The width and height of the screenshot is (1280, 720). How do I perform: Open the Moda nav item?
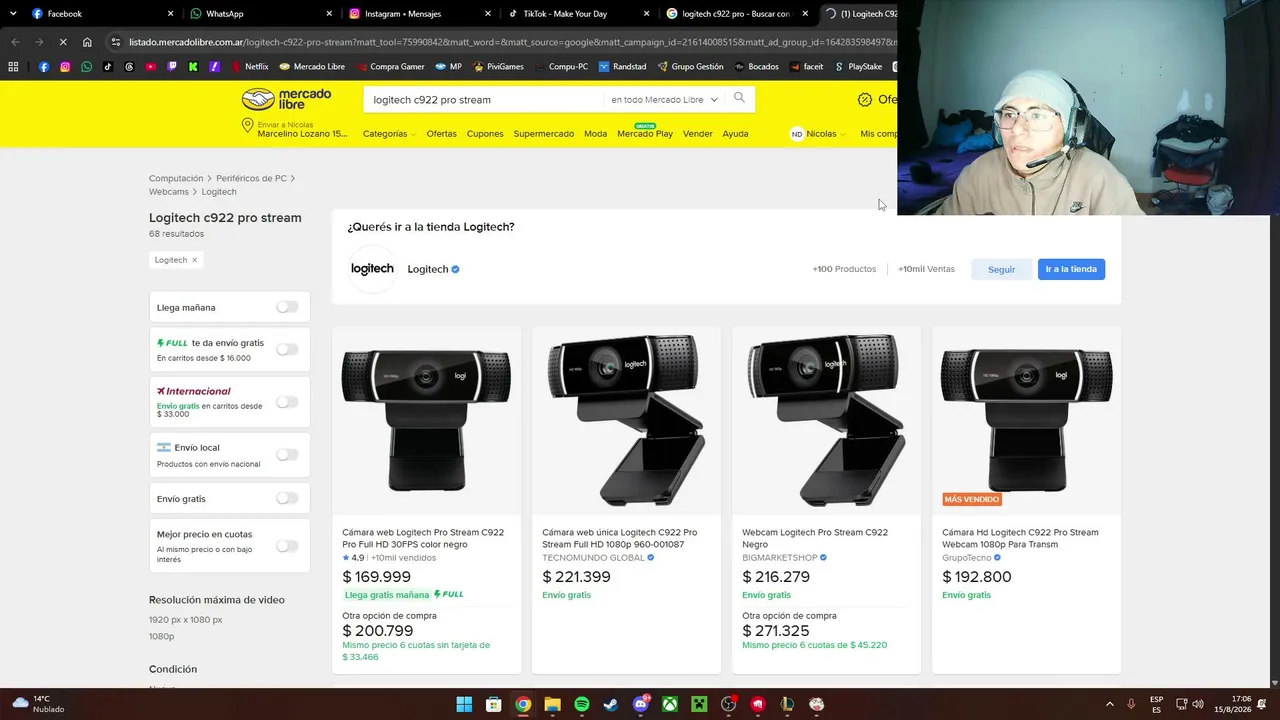(596, 134)
